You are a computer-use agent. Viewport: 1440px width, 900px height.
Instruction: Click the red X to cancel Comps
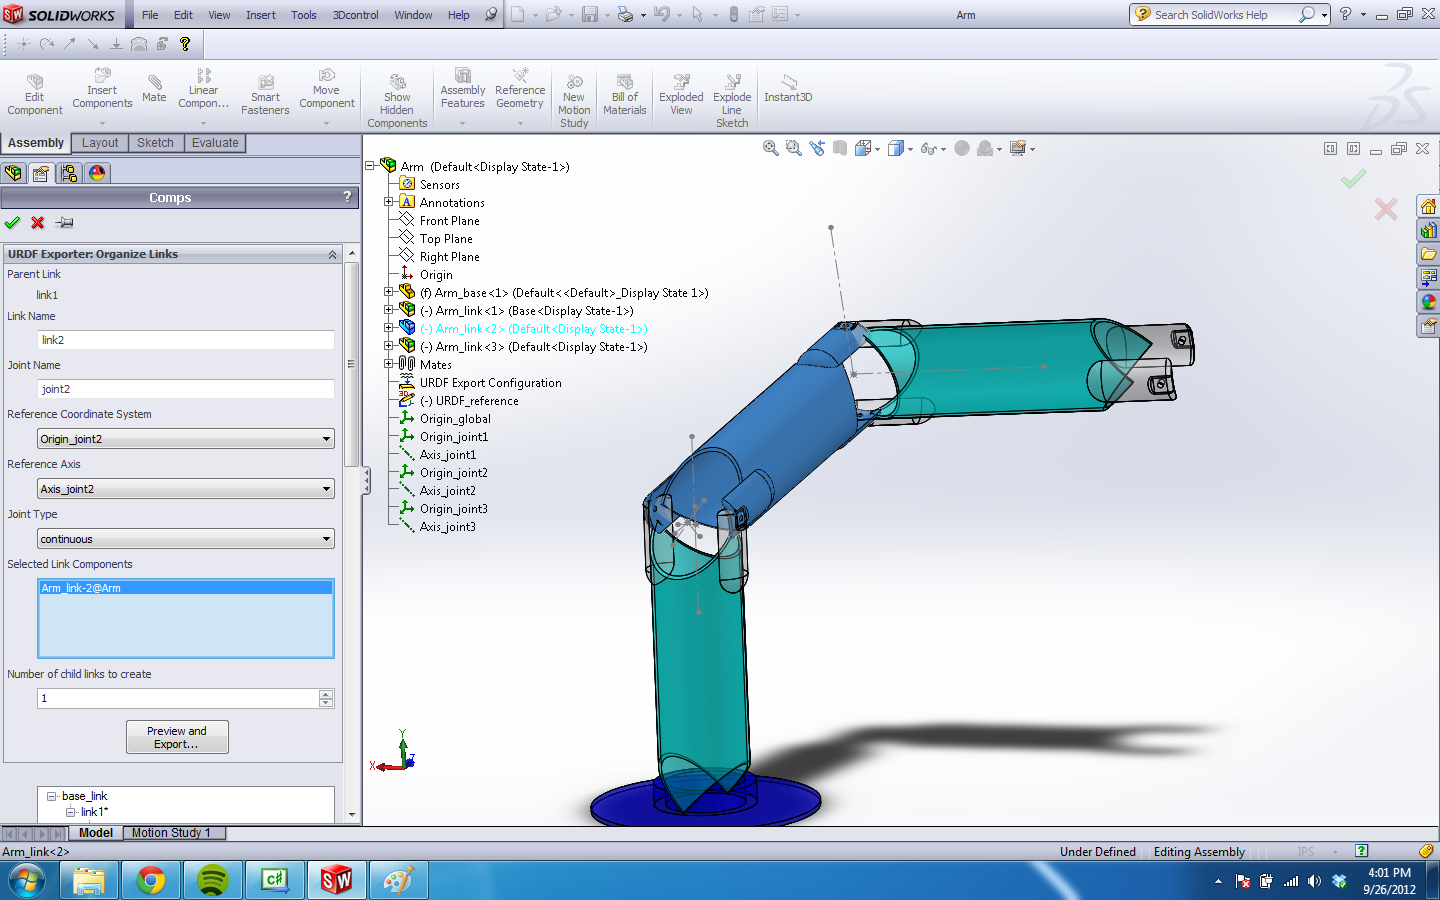pos(38,223)
